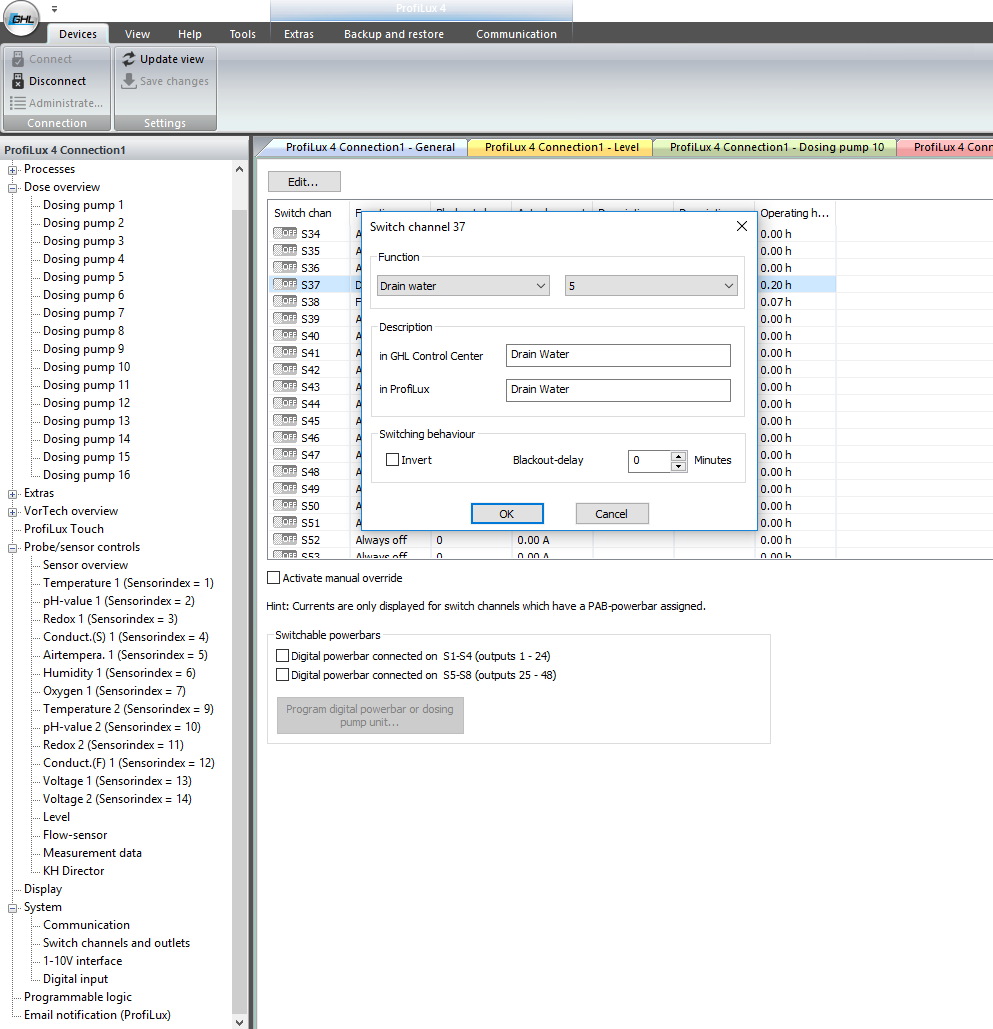Select Programmable logic in tree
Screen dimensions: 993x1029
click(78, 997)
